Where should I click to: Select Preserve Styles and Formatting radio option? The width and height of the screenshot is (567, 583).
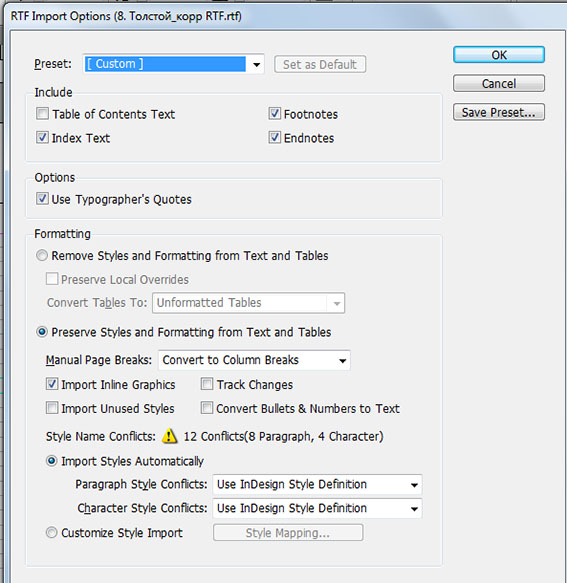tap(42, 332)
